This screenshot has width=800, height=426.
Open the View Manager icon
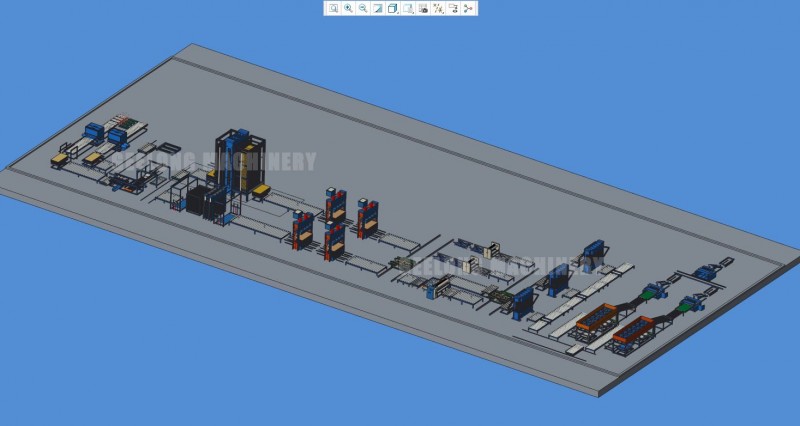[423, 8]
